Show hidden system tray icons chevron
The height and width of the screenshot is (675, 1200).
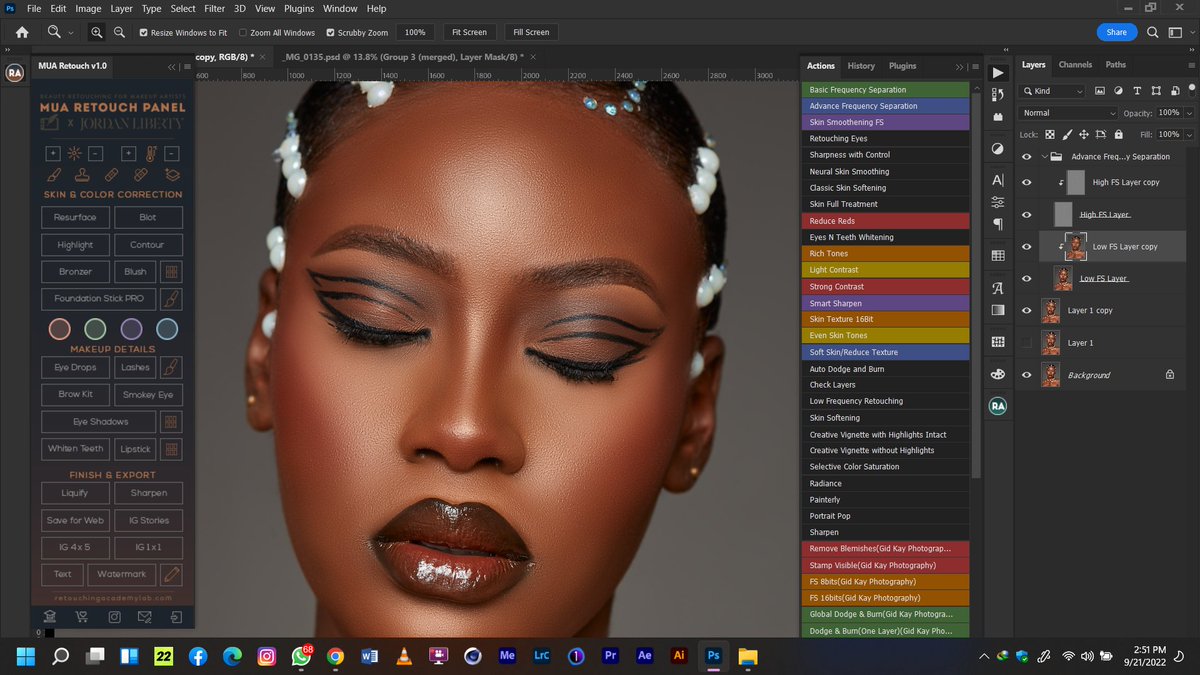pyautogui.click(x=985, y=656)
